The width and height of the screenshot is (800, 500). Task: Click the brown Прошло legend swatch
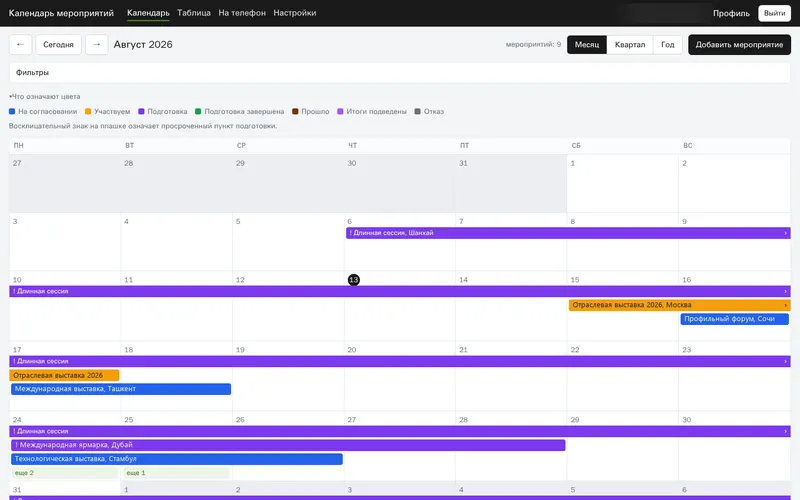point(295,111)
